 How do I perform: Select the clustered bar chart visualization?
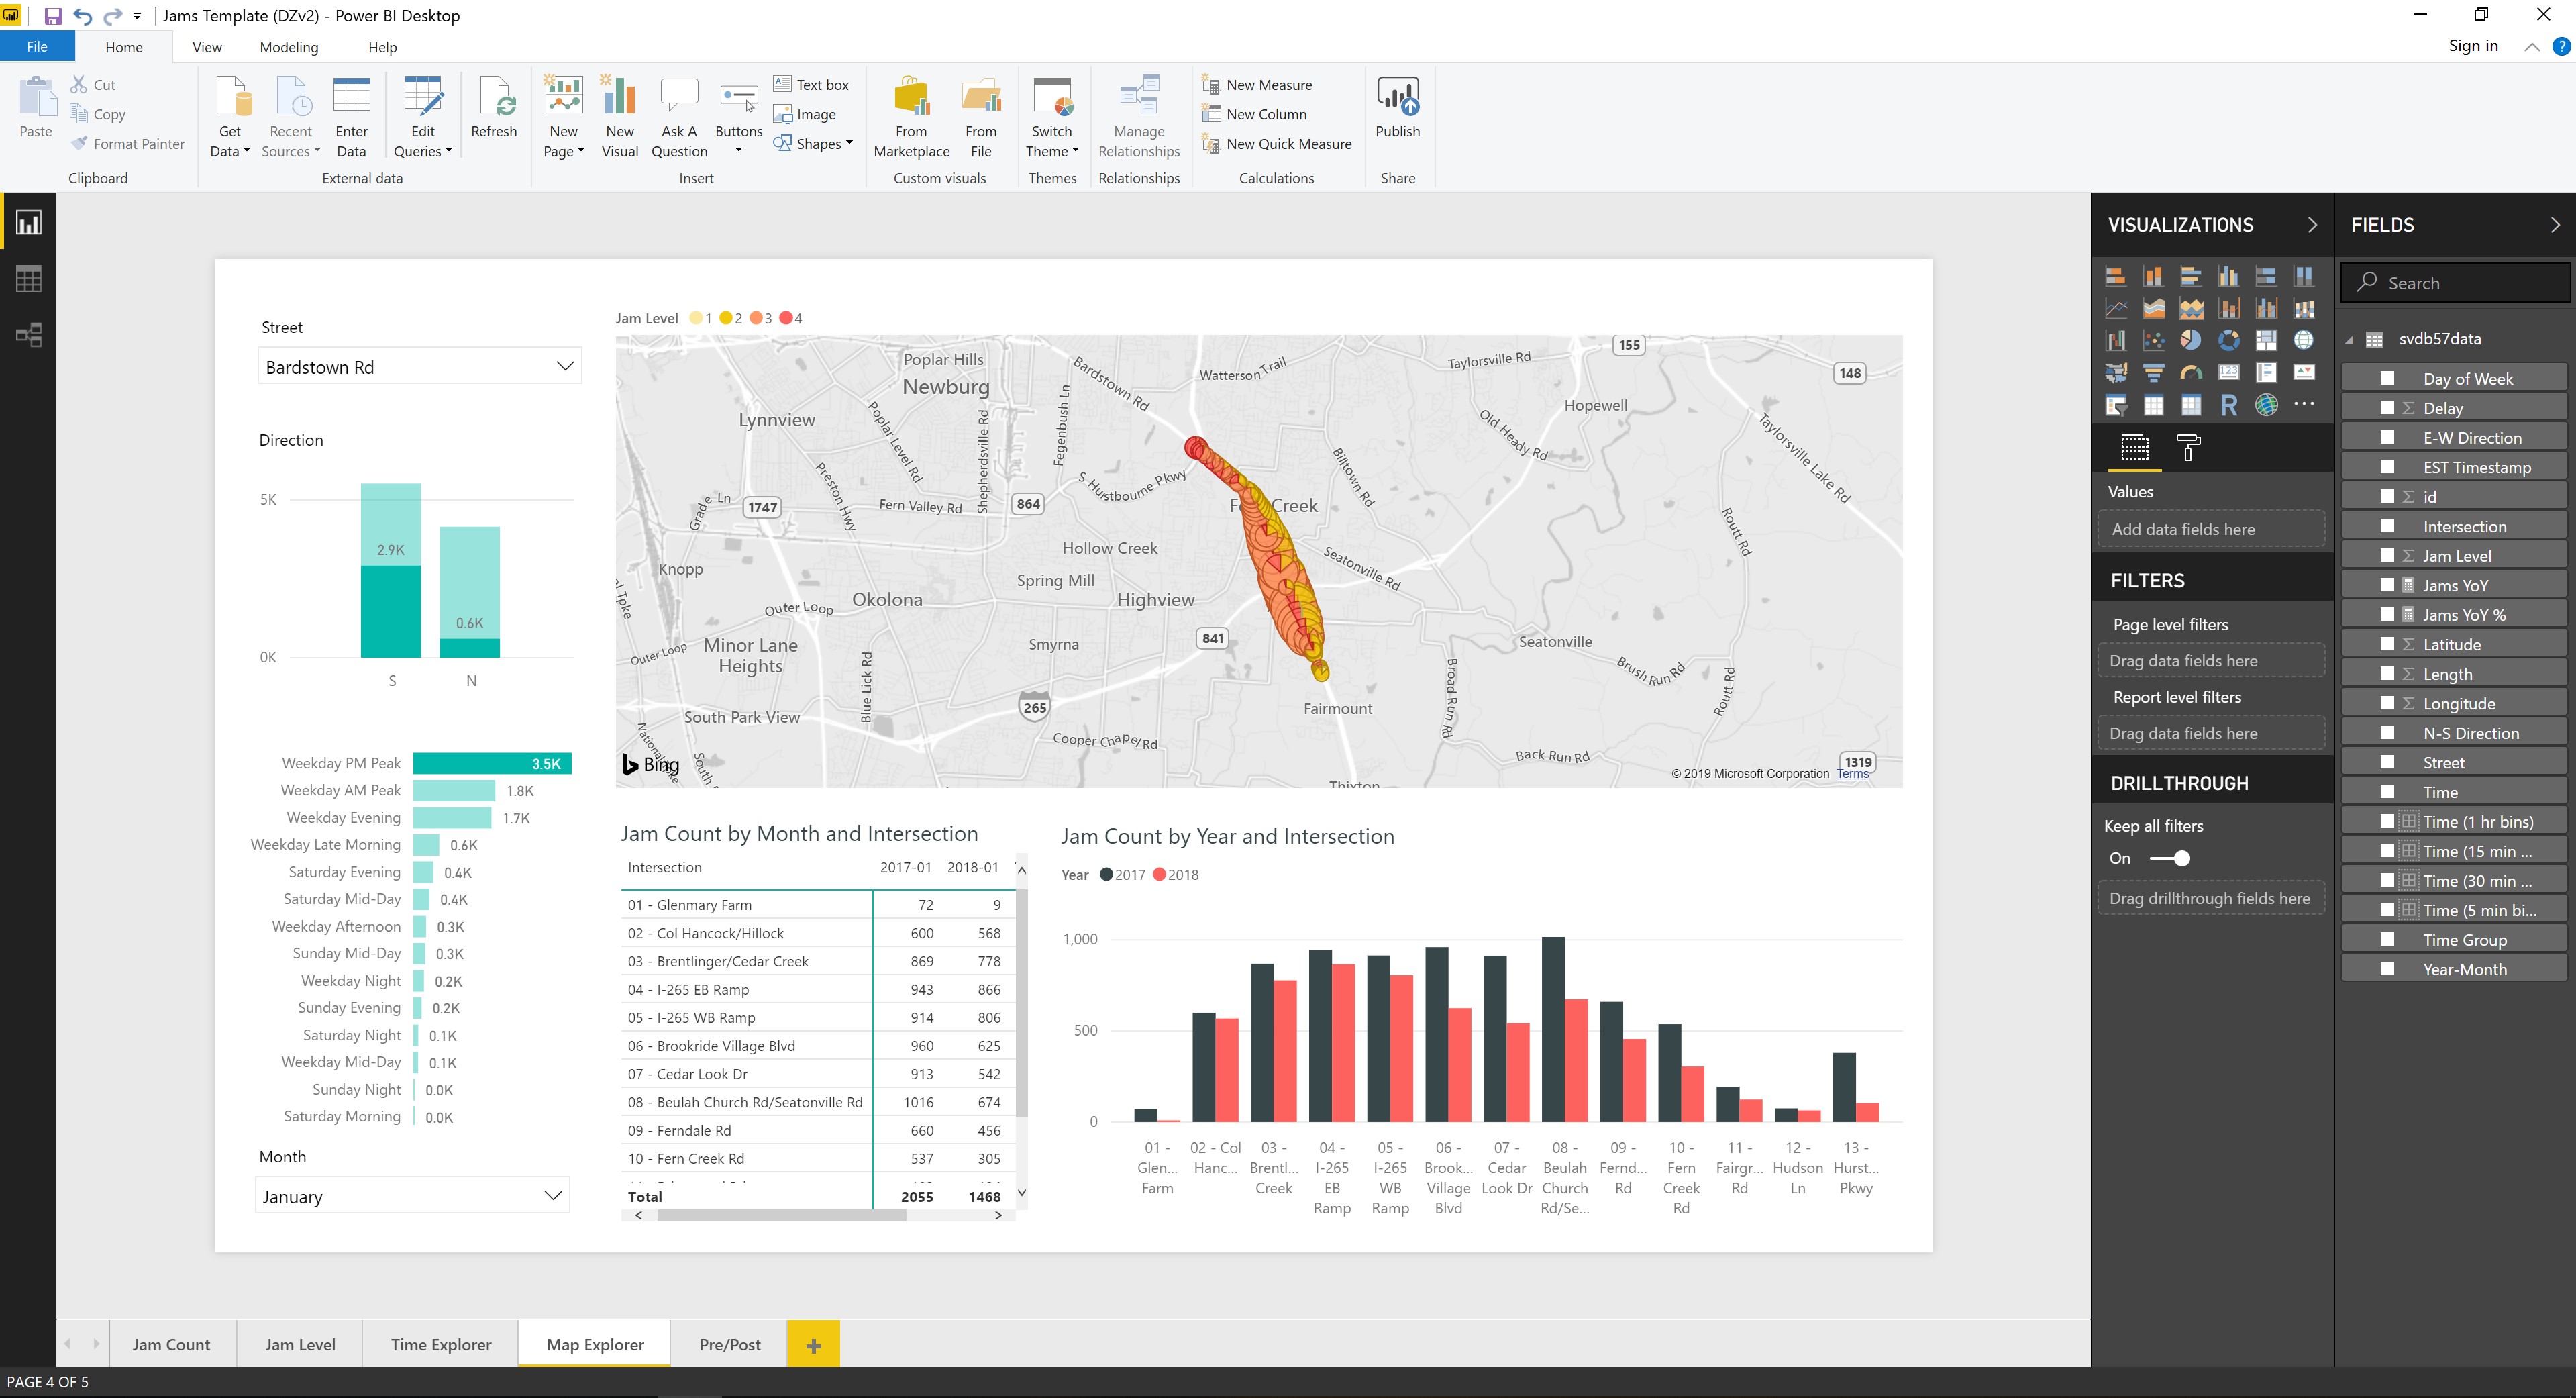pos(2191,277)
